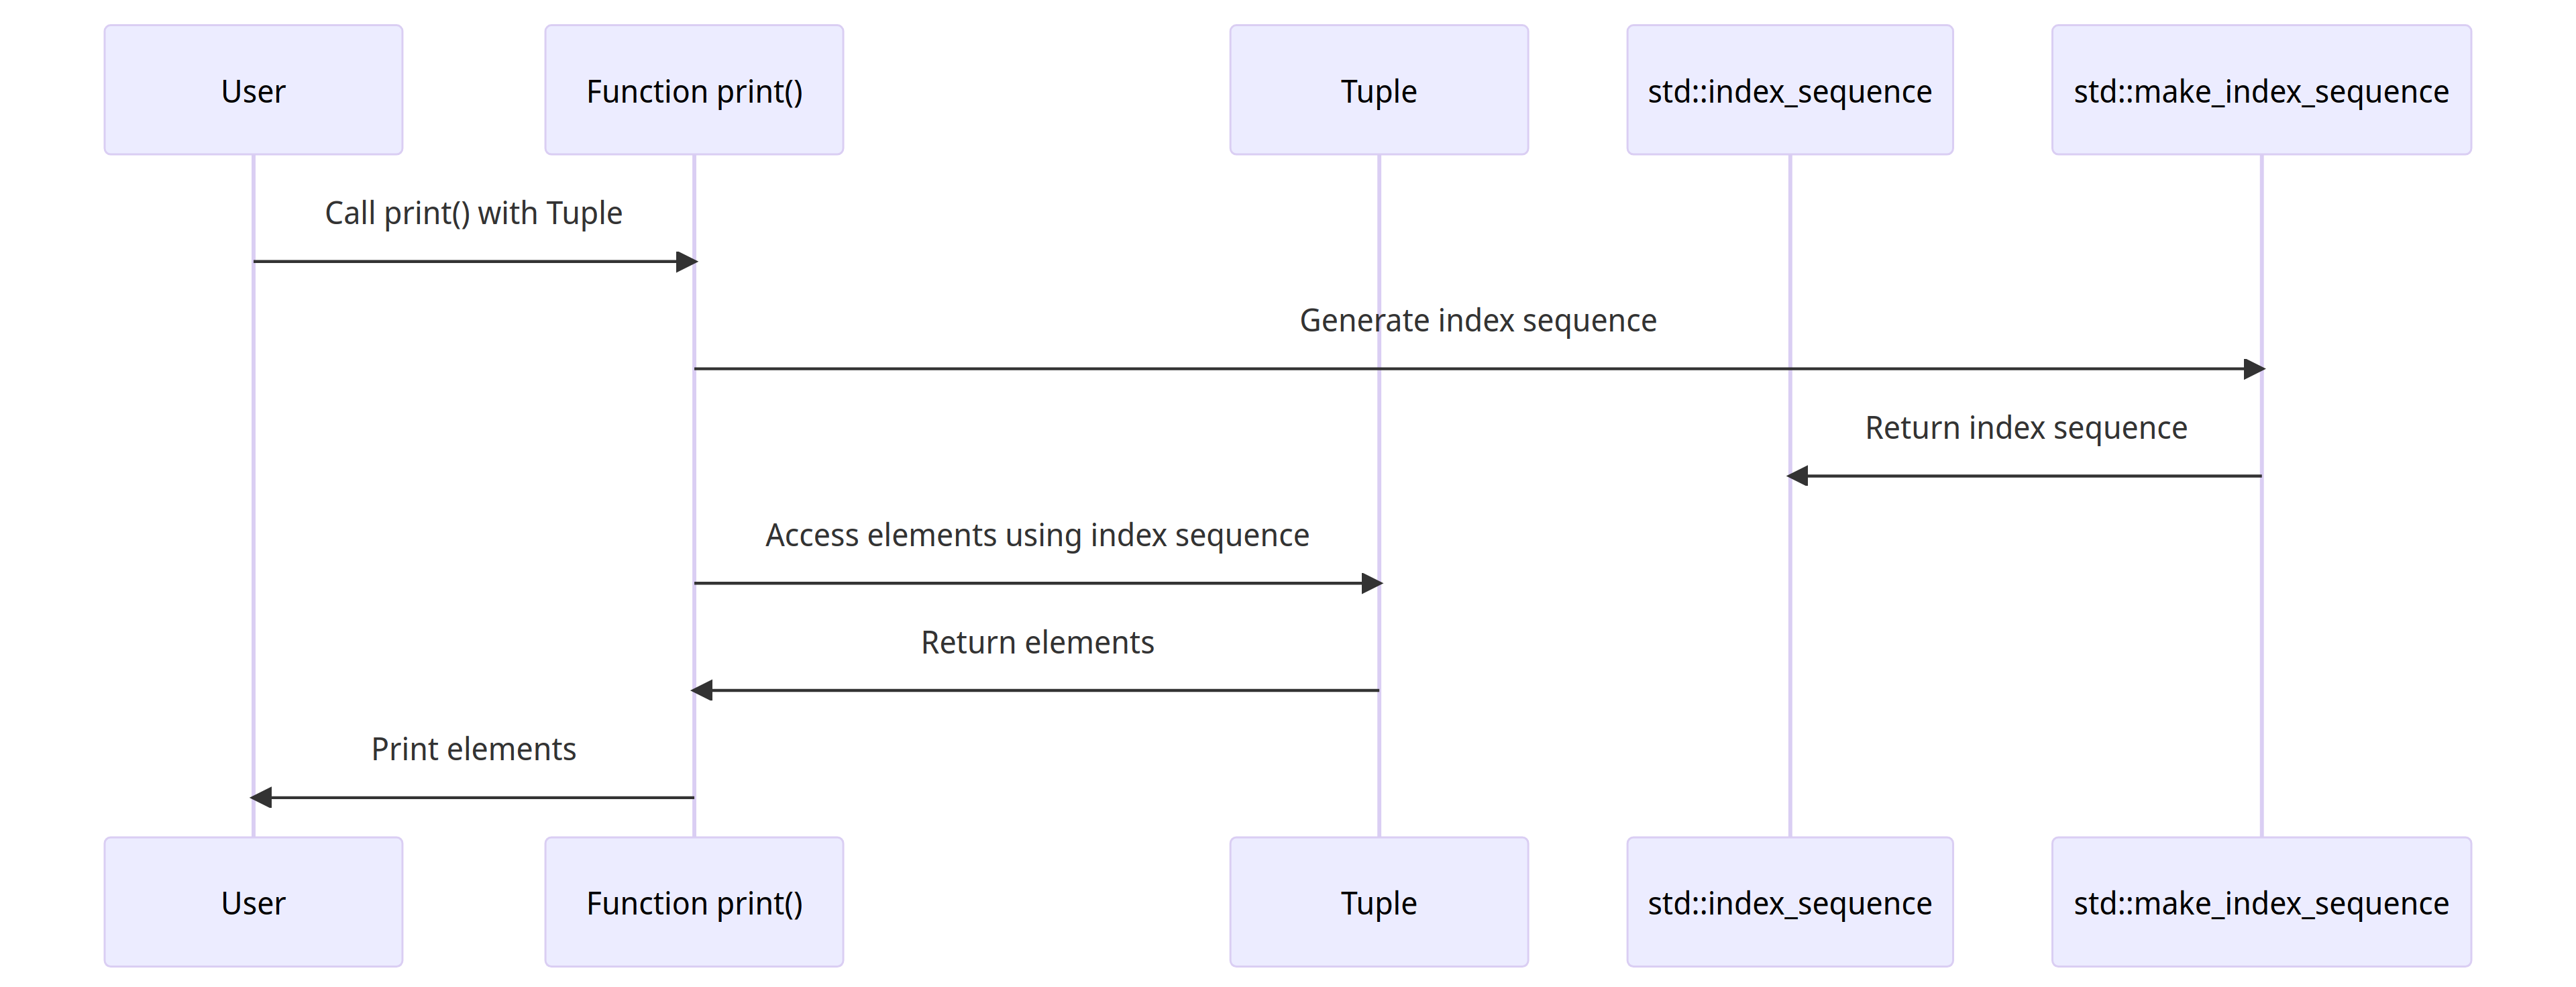Click the footer Function print() participant box
2576x987 pixels.
pos(694,903)
